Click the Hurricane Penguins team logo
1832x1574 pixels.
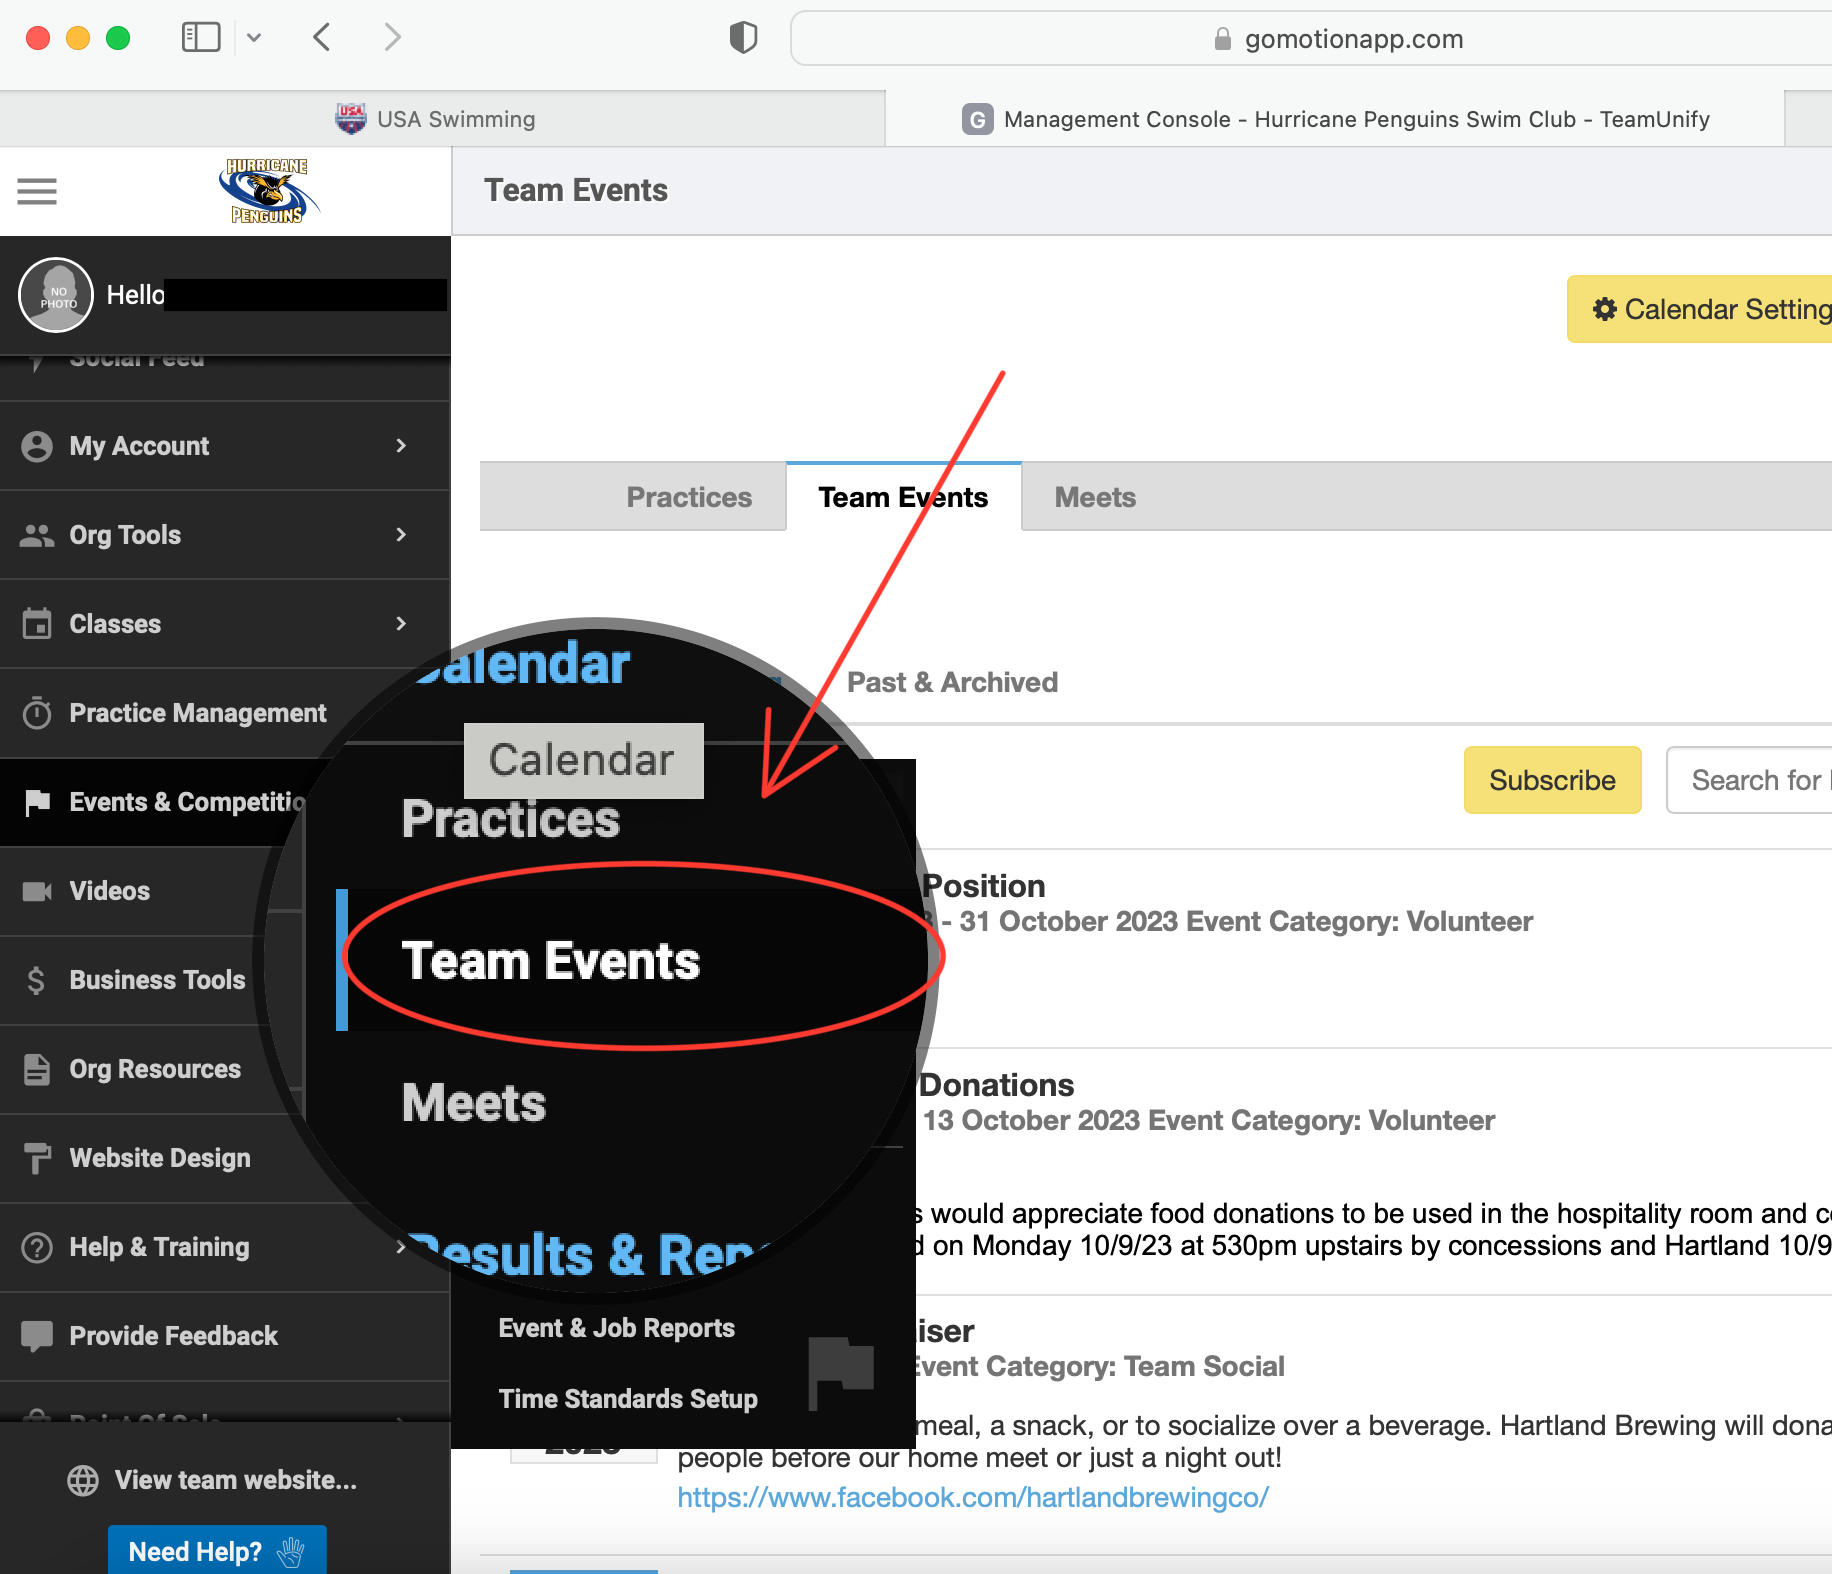coord(266,191)
